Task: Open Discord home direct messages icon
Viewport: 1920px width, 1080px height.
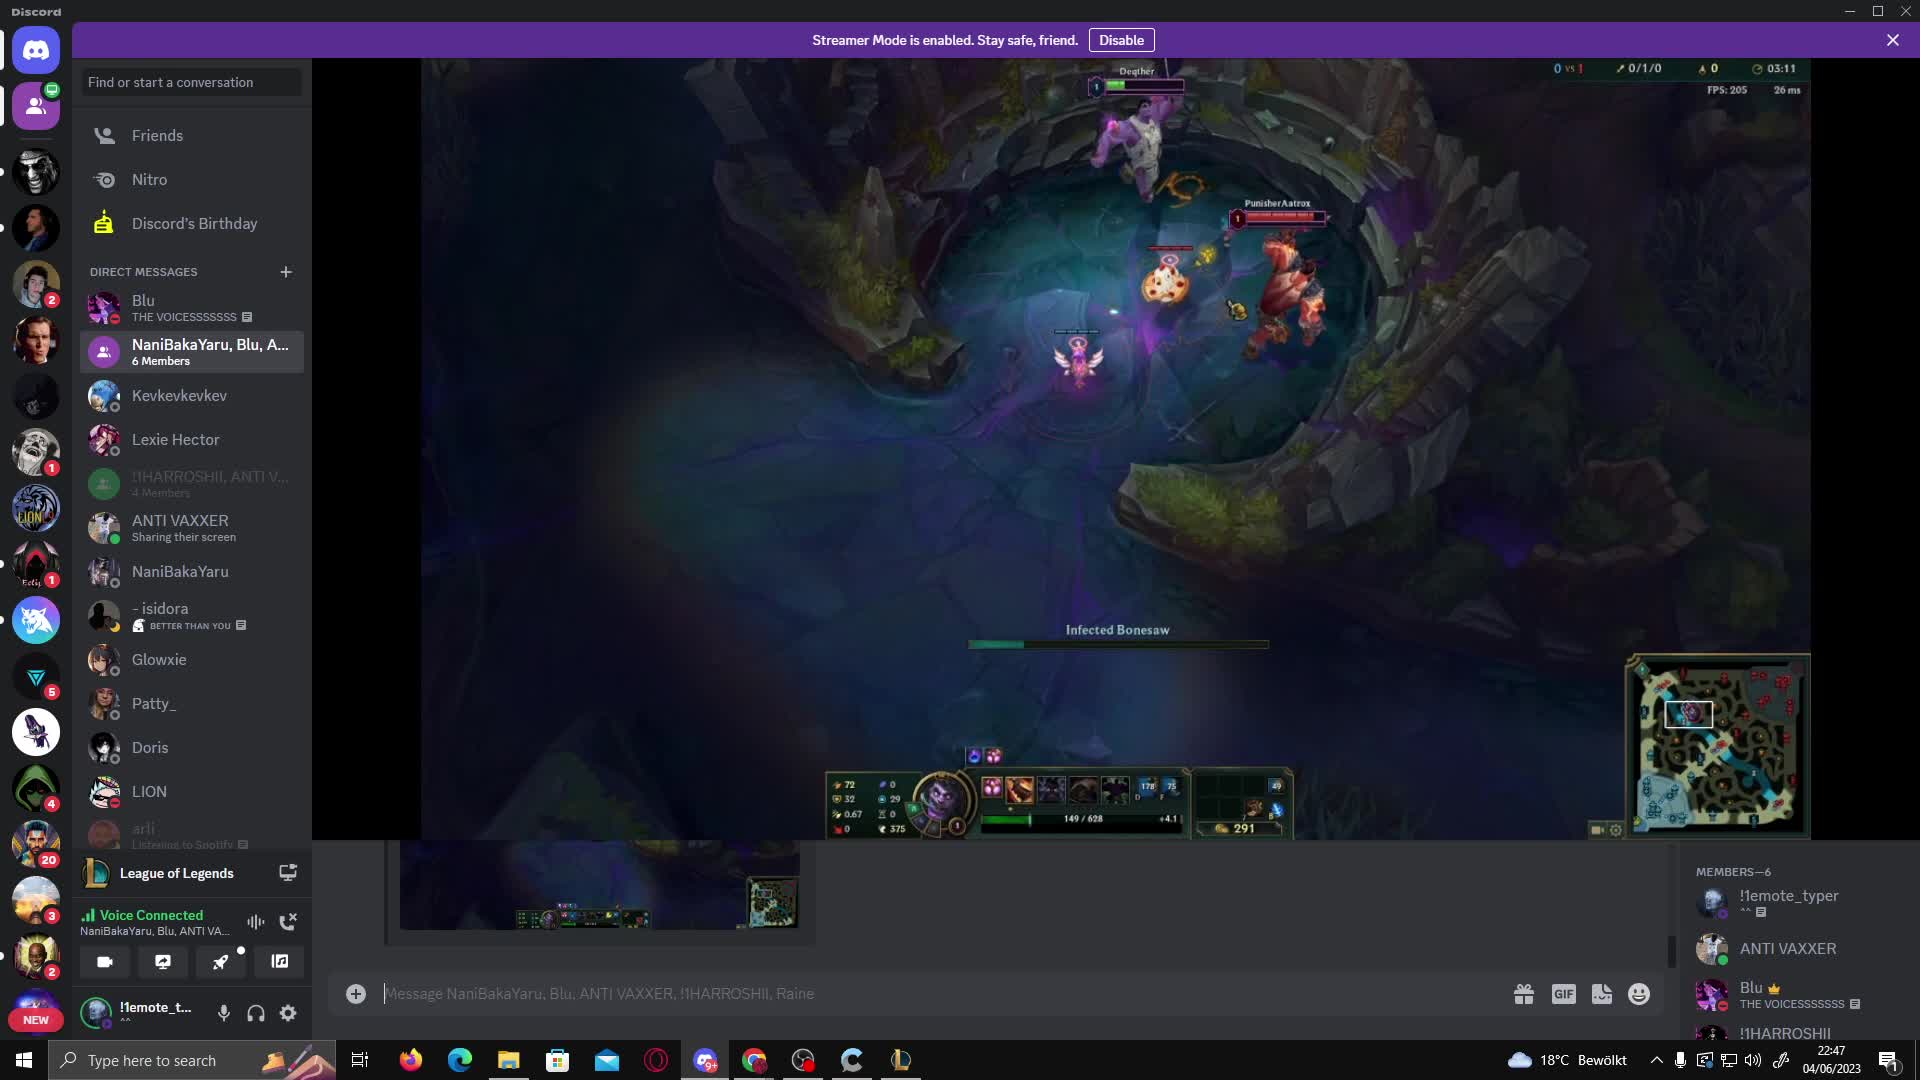Action: click(36, 50)
